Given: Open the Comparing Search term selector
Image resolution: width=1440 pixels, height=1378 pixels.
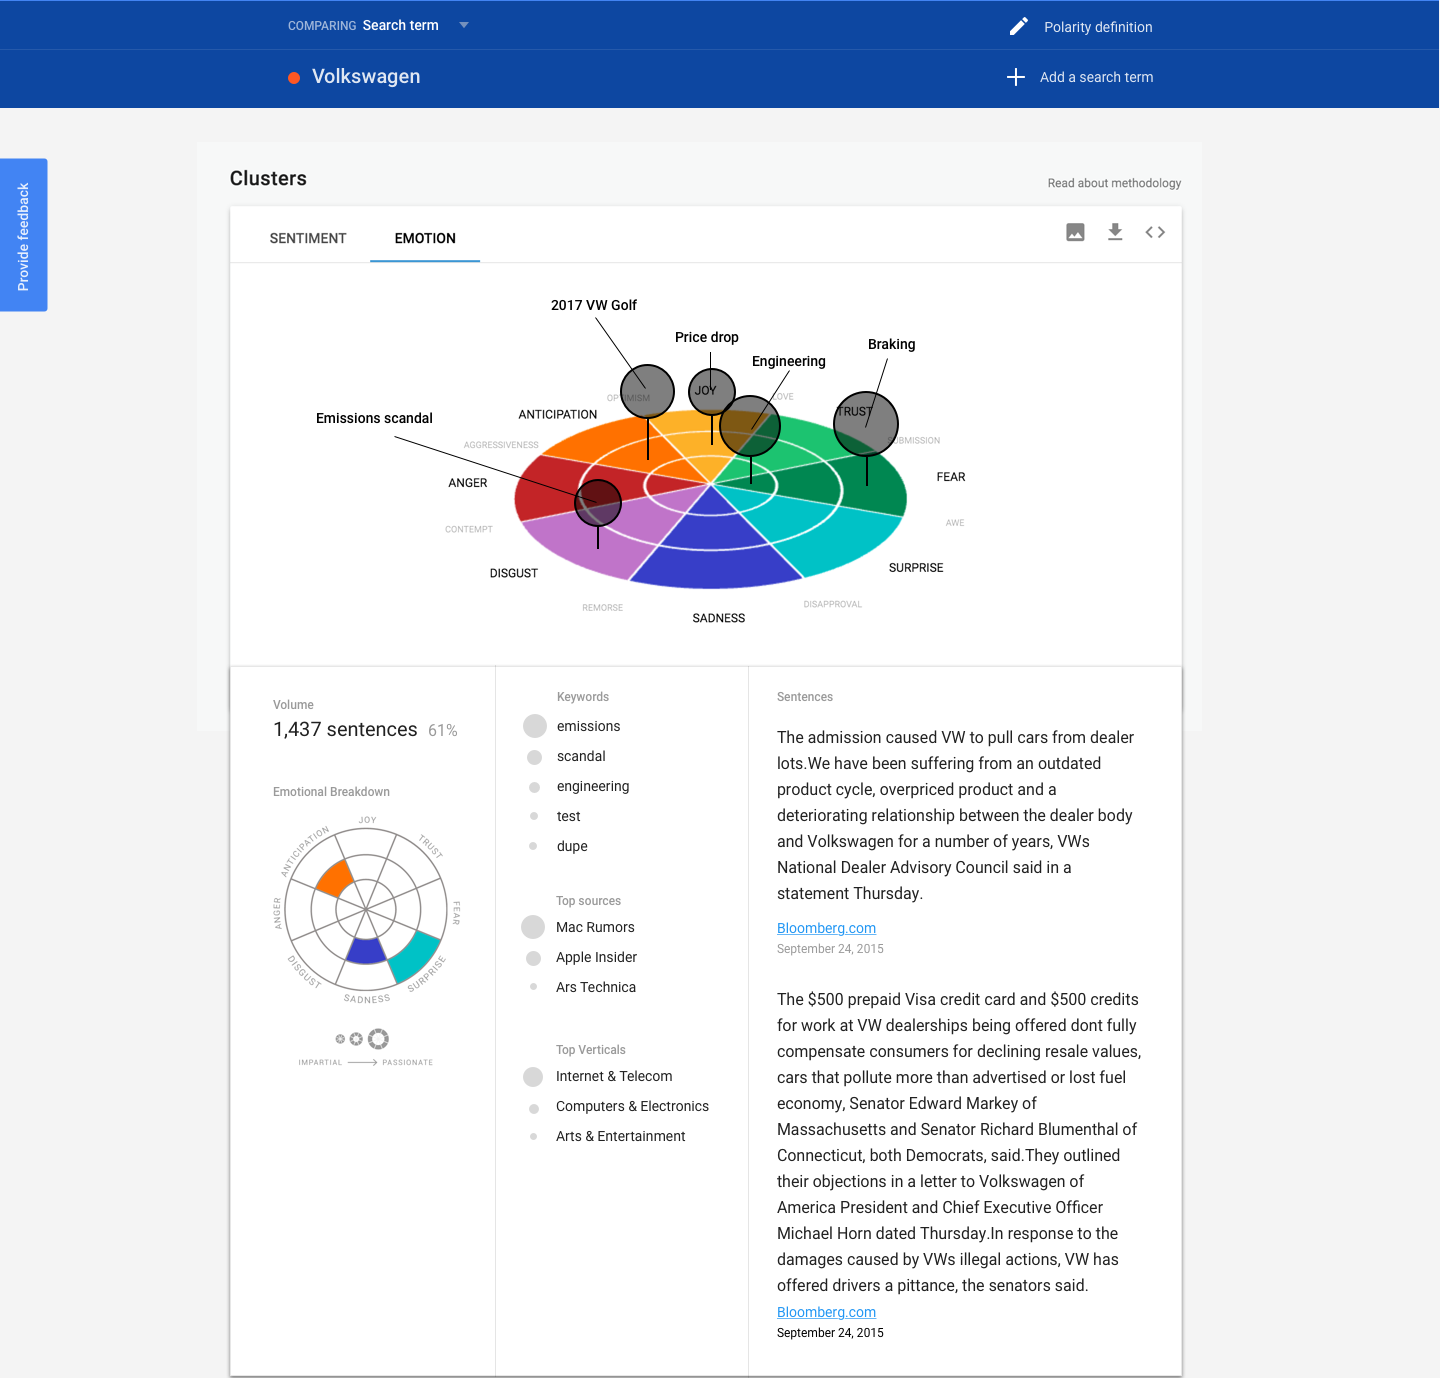Looking at the screenshot, I should [378, 25].
